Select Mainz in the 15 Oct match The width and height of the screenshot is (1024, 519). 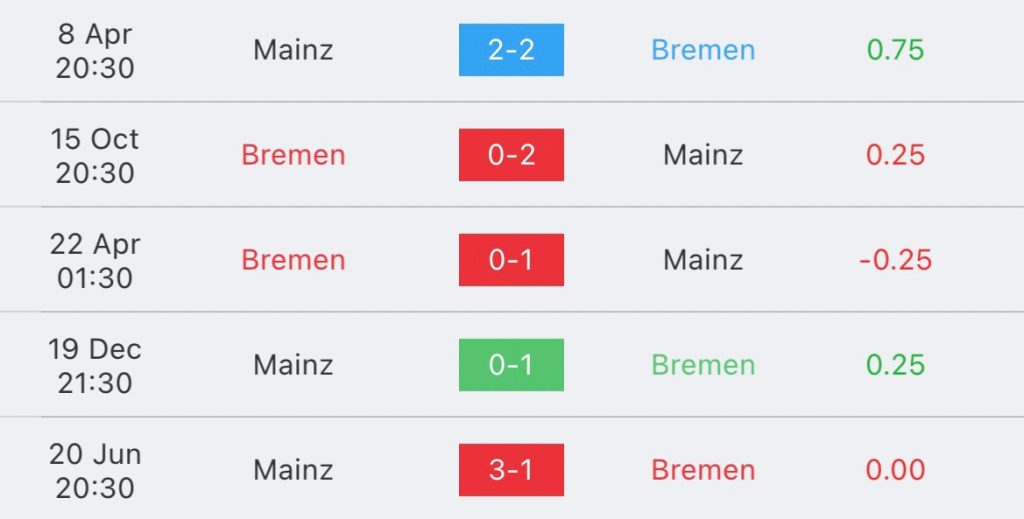[703, 155]
